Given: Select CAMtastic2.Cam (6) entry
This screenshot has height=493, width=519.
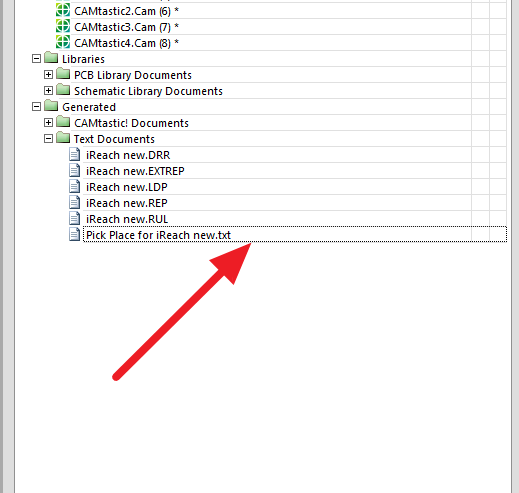Looking at the screenshot, I should point(126,11).
